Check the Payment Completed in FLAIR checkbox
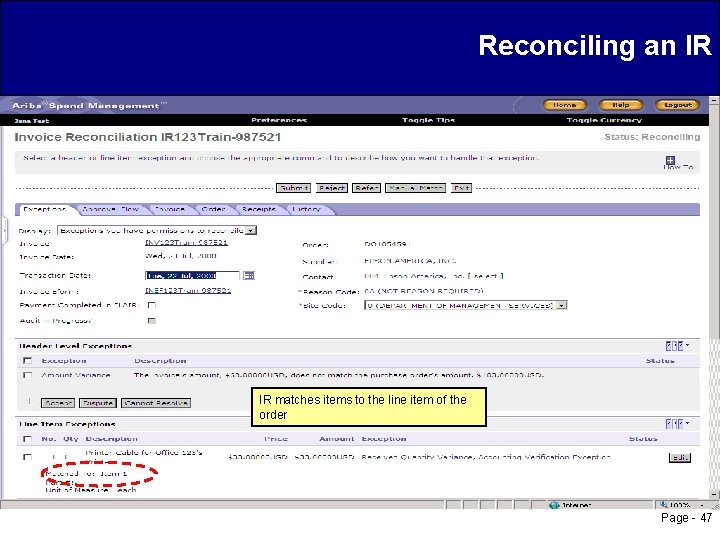Viewport: 720px width, 540px height. tap(152, 305)
